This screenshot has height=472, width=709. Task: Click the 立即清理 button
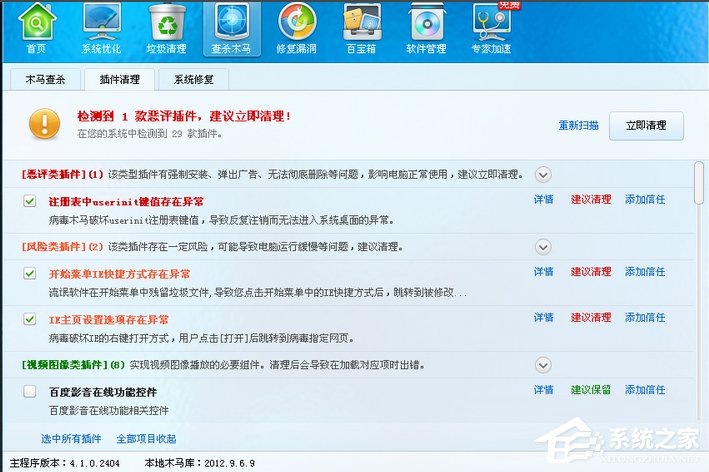pos(646,125)
